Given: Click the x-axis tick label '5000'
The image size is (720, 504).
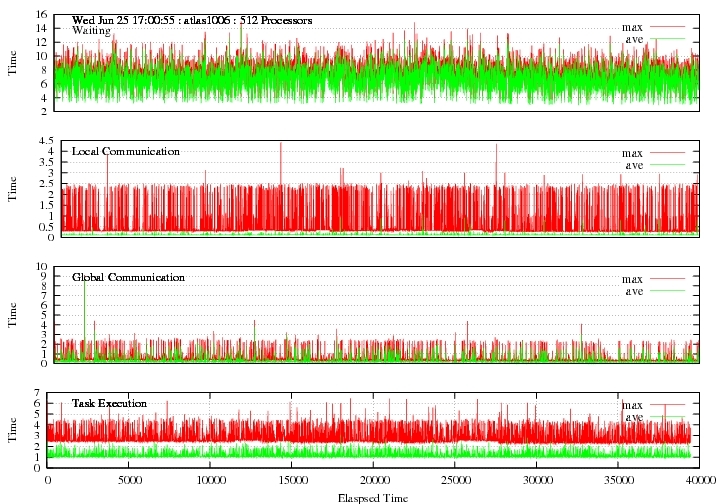Looking at the screenshot, I should click(x=130, y=480).
